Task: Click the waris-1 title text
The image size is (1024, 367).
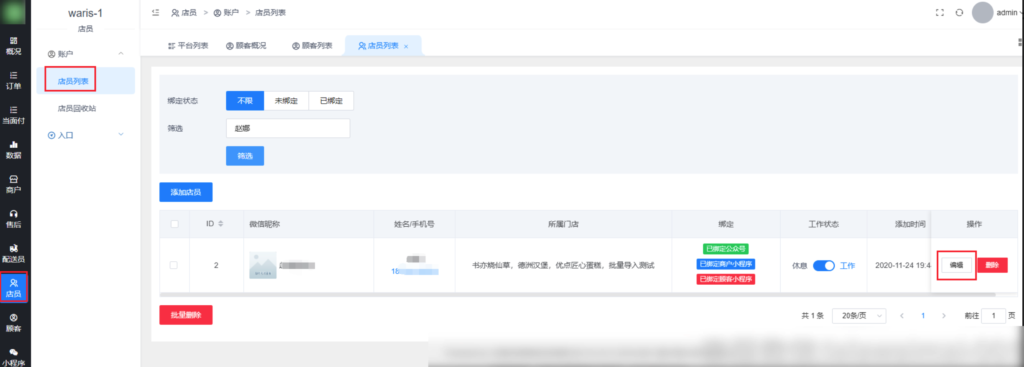Action: tap(86, 13)
